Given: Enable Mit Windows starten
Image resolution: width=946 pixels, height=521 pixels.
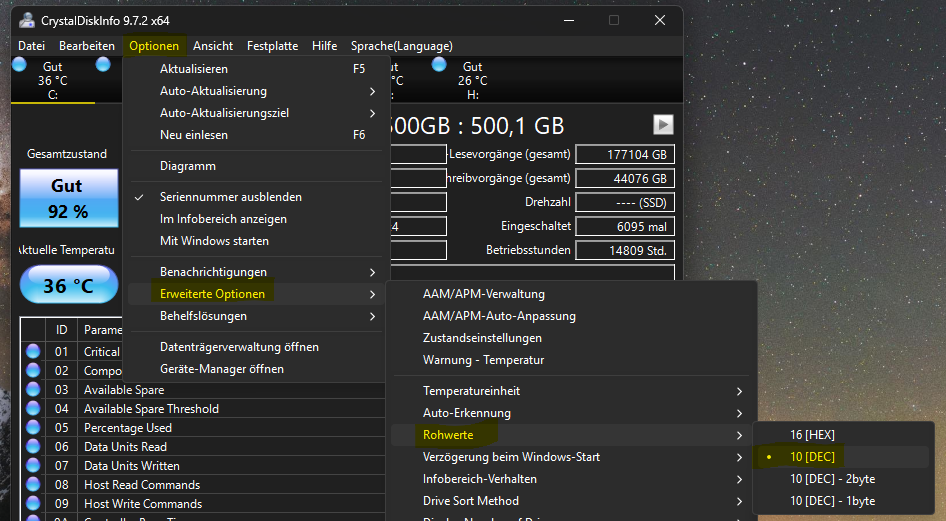Looking at the screenshot, I should [256, 241].
